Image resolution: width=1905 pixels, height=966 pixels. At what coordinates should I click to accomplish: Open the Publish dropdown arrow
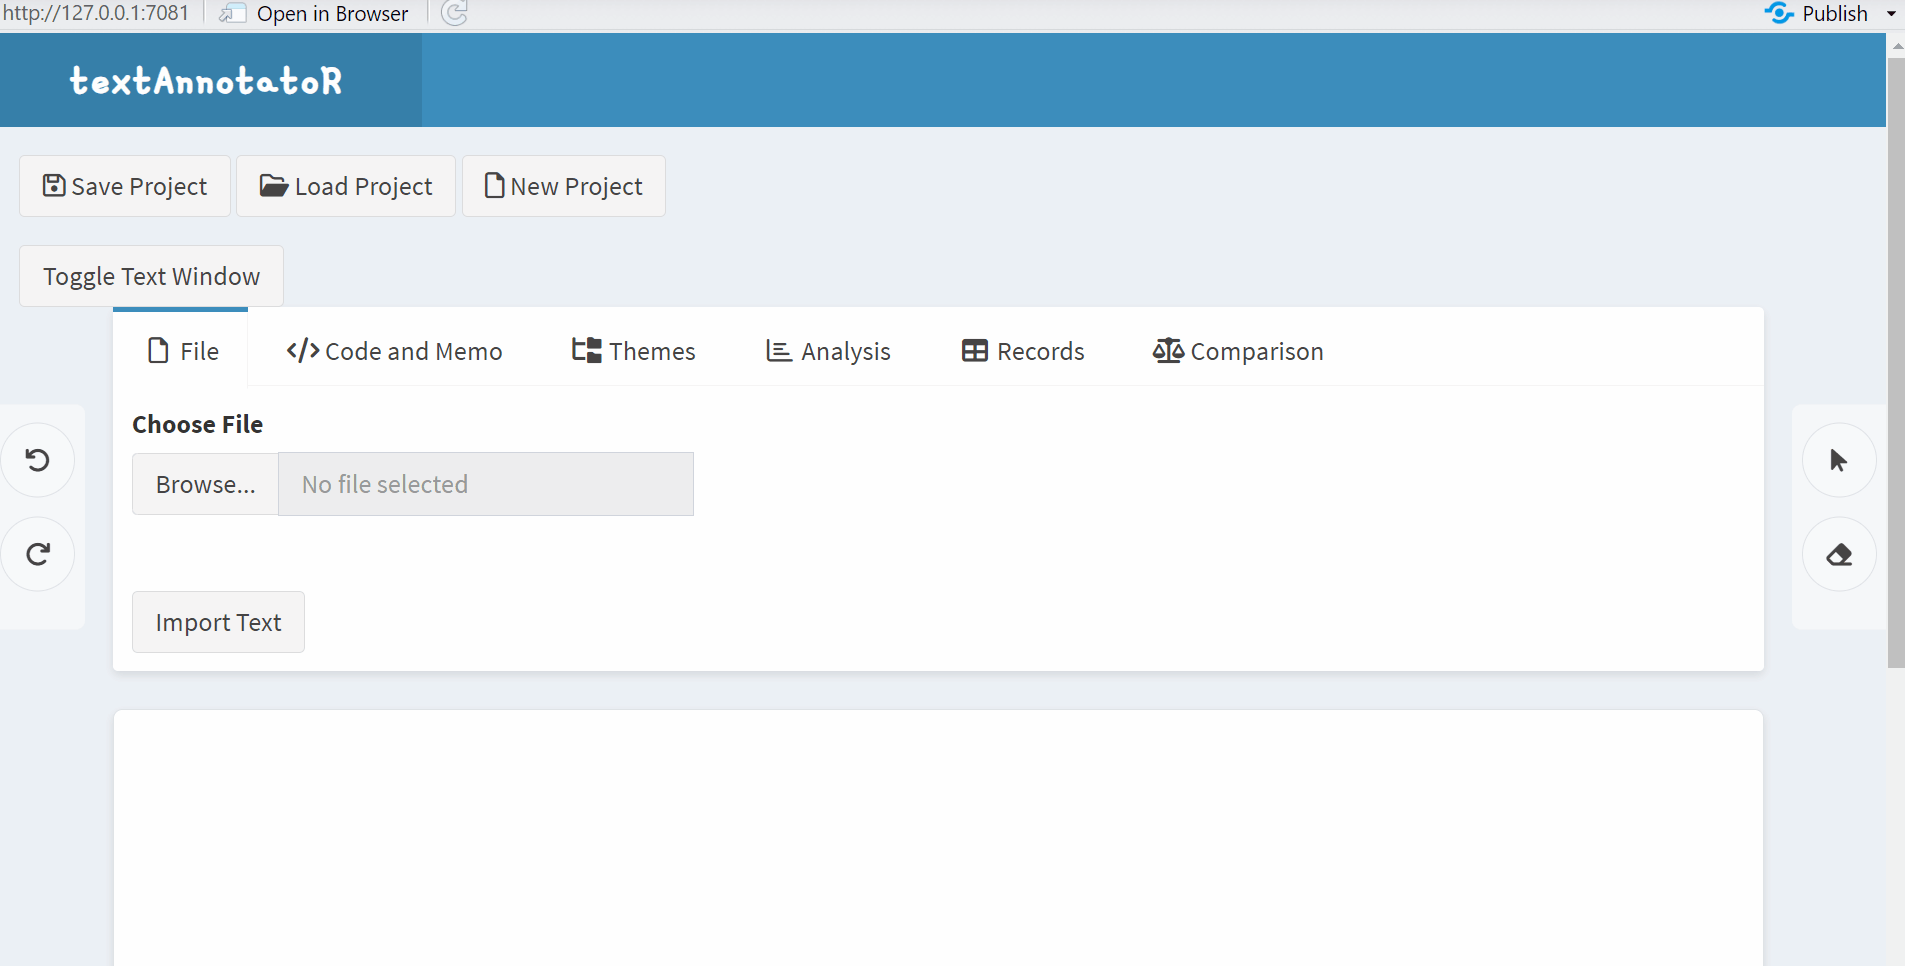coord(1891,14)
